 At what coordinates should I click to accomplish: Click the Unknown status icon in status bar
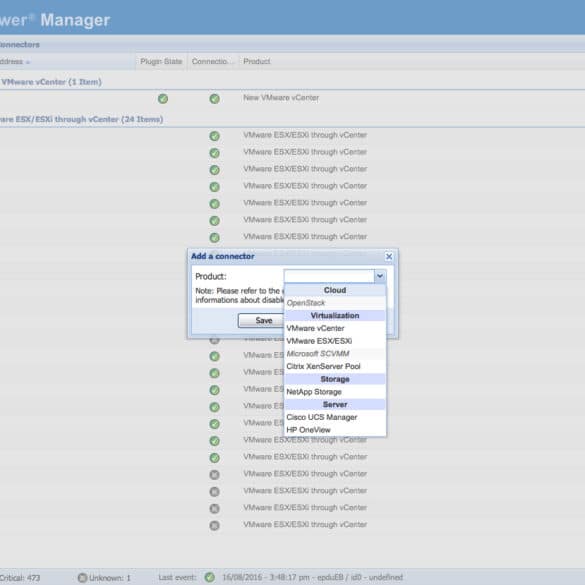pyautogui.click(x=82, y=578)
